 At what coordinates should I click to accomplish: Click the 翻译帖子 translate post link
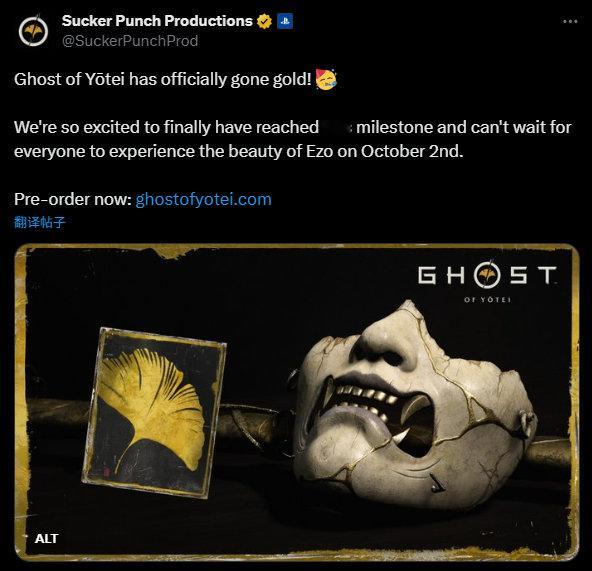click(40, 222)
